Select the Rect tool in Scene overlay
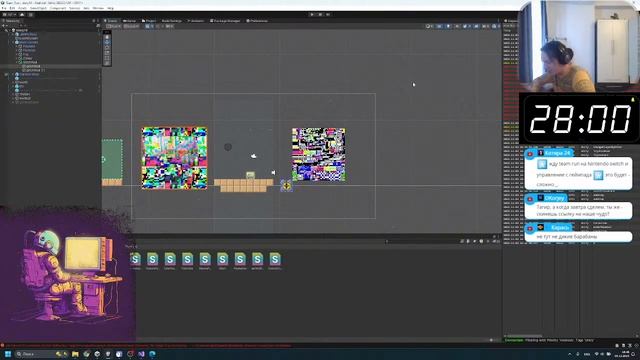 tap(107, 58)
